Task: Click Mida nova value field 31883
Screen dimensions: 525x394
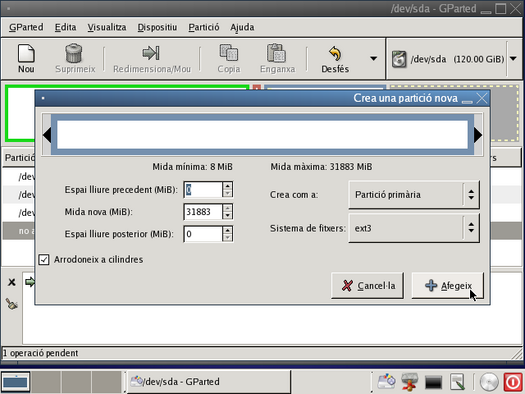Action: [203, 212]
